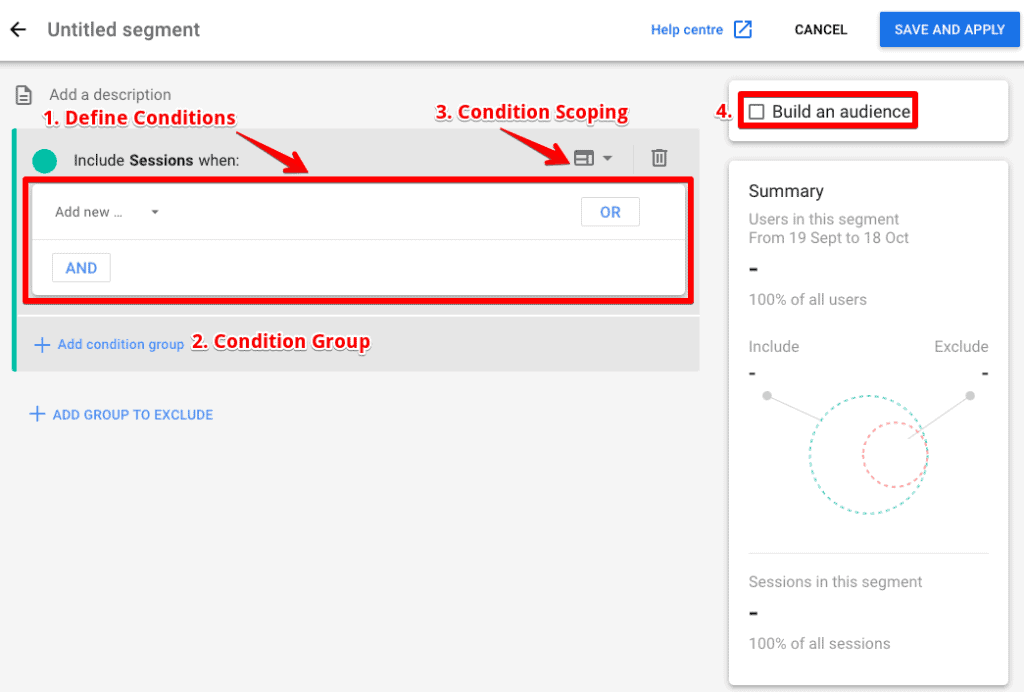
Task: Delete the condition group with trash icon
Action: tap(657, 157)
